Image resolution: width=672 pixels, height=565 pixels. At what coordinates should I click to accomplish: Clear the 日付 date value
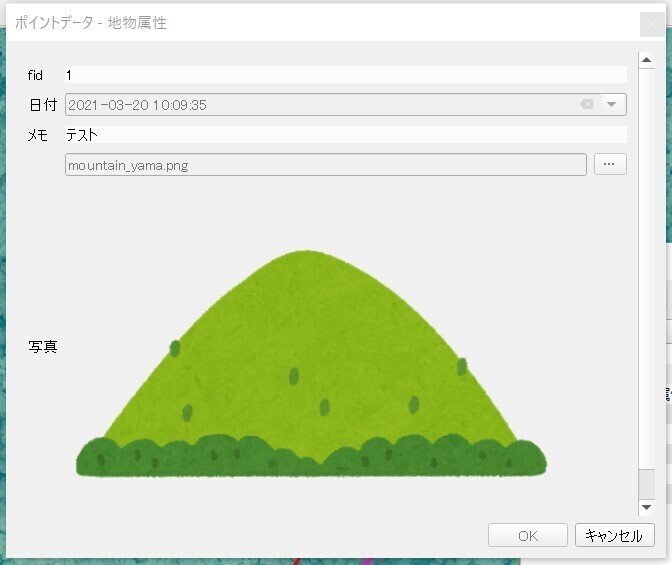[x=587, y=104]
